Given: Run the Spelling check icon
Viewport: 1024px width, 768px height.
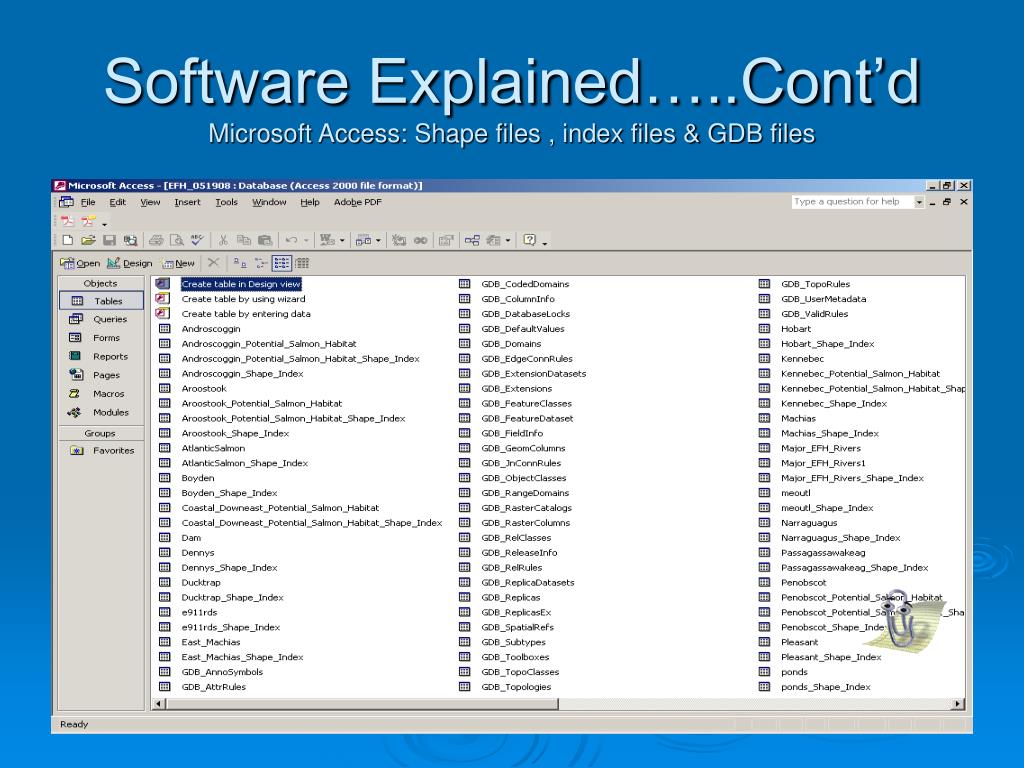Looking at the screenshot, I should coord(197,240).
